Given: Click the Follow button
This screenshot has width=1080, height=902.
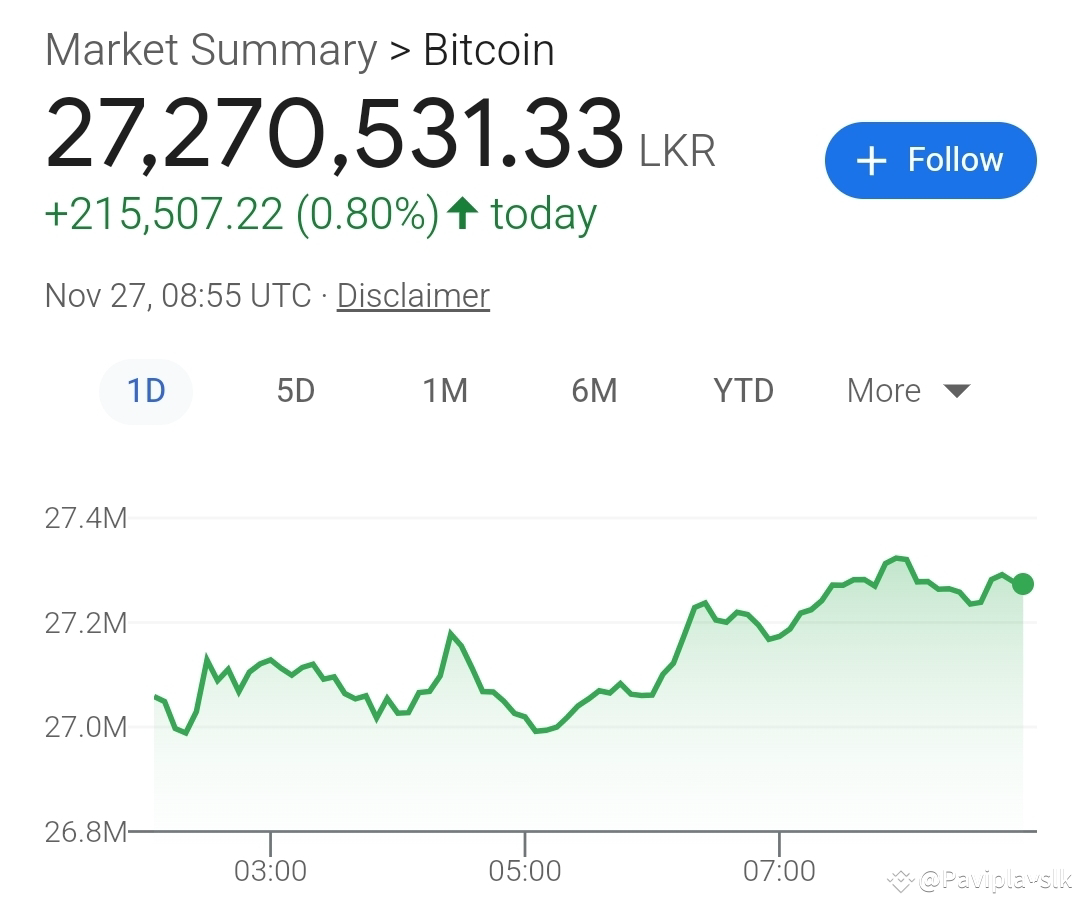Looking at the screenshot, I should point(931,160).
